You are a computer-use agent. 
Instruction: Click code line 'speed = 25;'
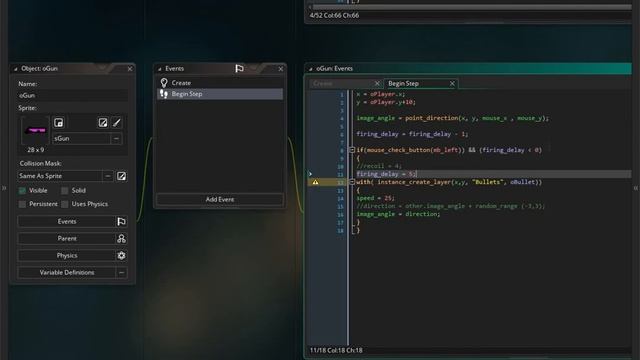376,198
